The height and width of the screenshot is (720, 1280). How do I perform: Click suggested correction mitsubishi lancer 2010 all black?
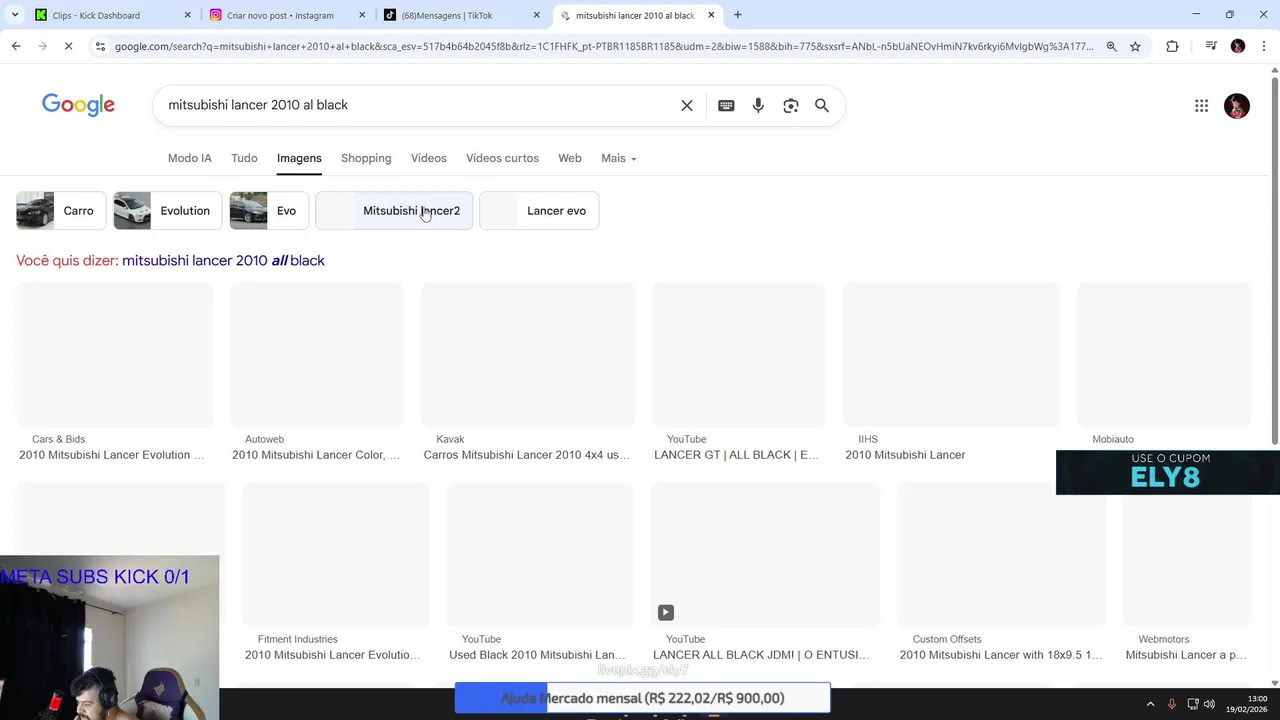[x=223, y=260]
